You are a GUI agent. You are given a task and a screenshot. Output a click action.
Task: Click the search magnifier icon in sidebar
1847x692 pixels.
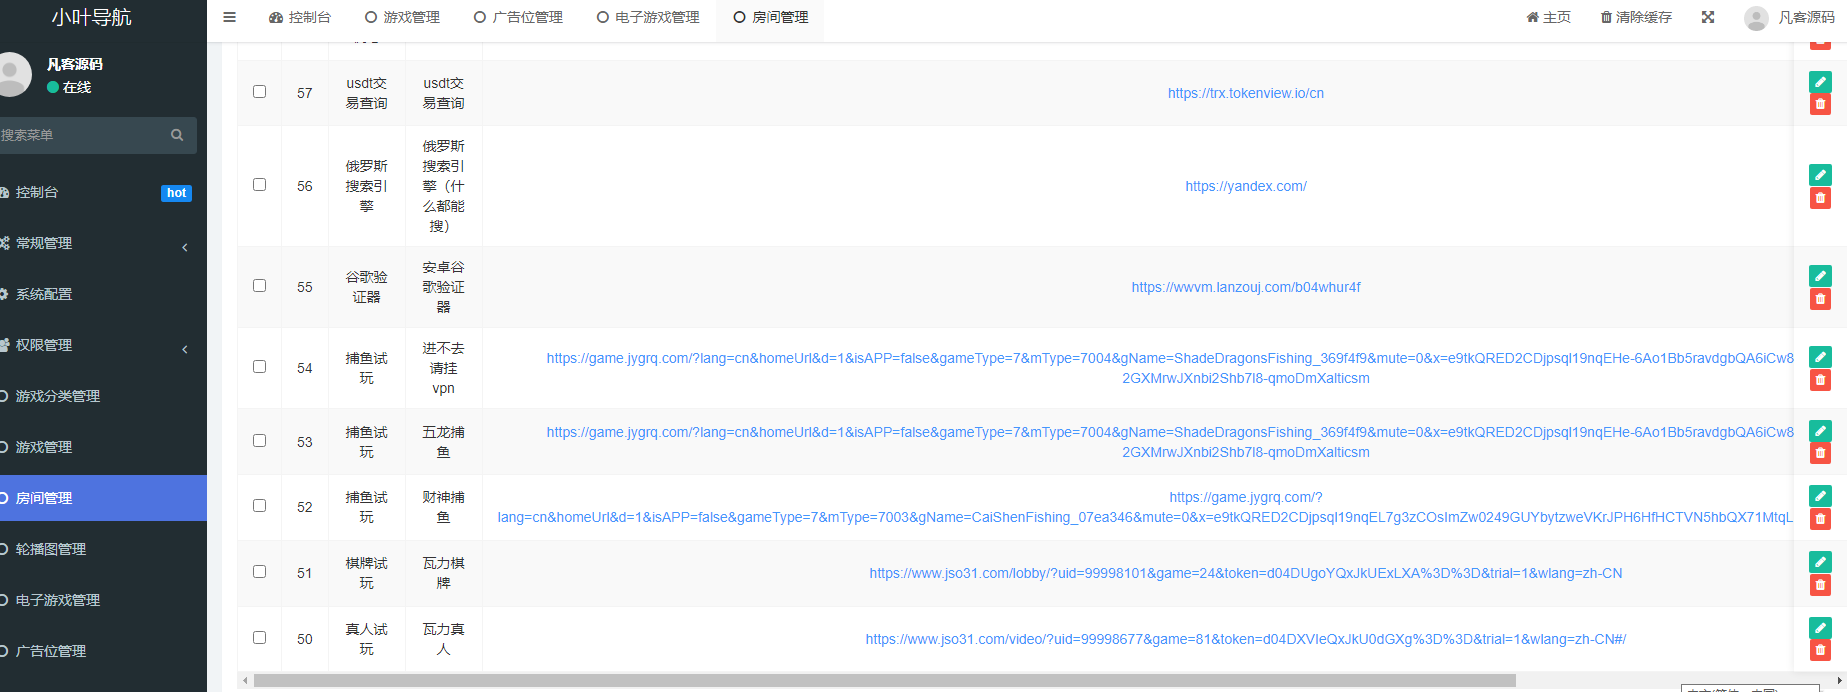pos(177,135)
